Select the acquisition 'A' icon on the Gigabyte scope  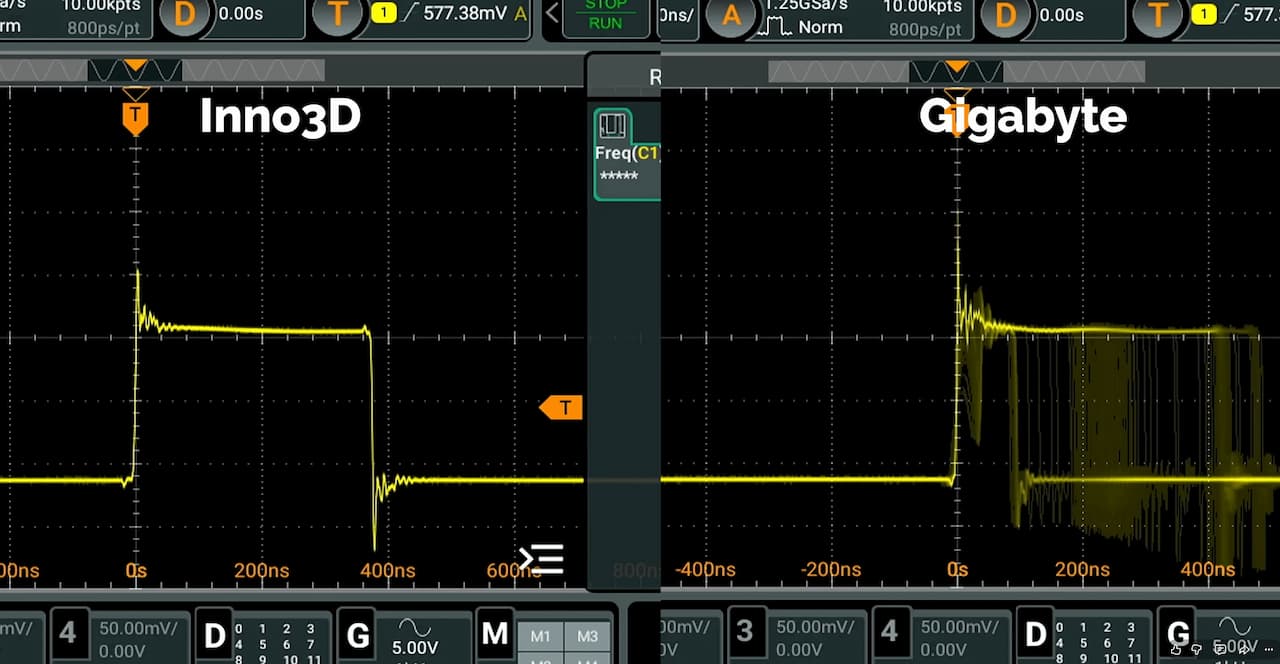(x=734, y=14)
